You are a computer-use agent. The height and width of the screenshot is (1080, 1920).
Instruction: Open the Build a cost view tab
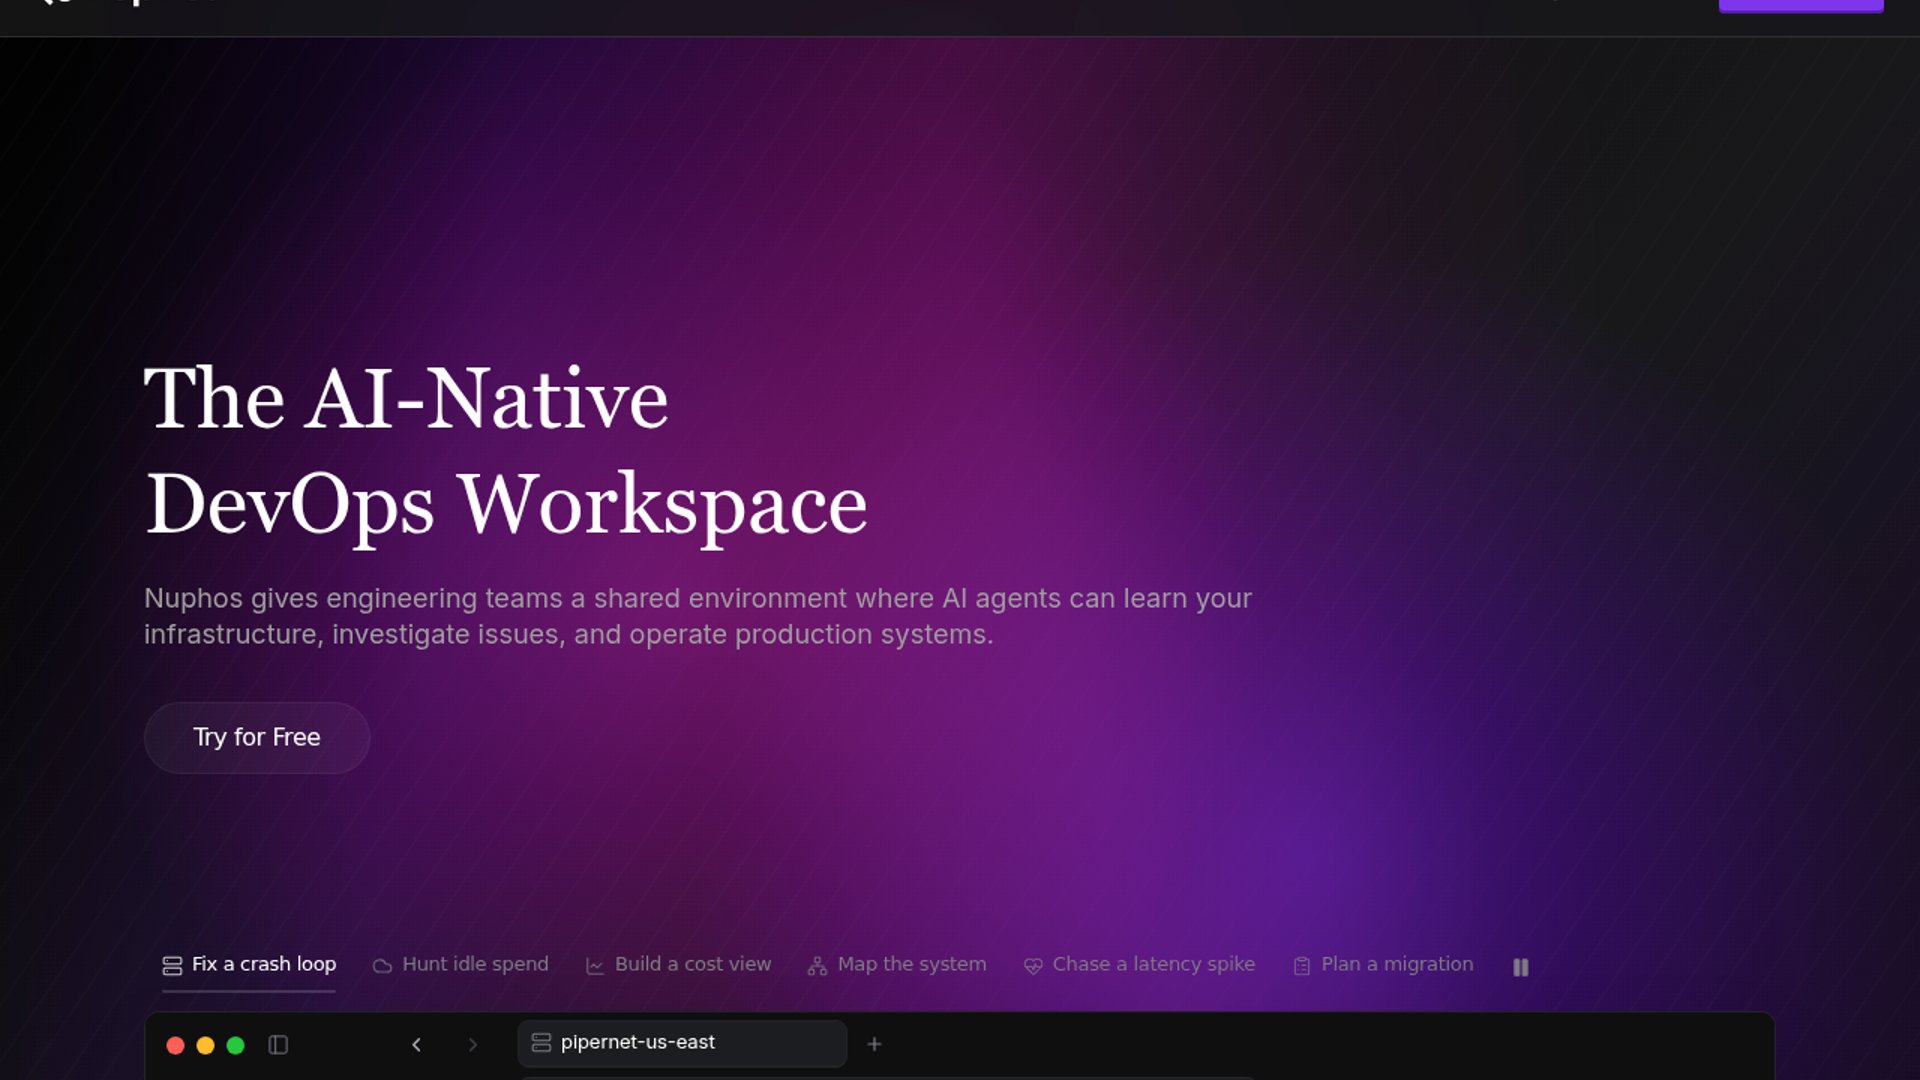coord(679,965)
